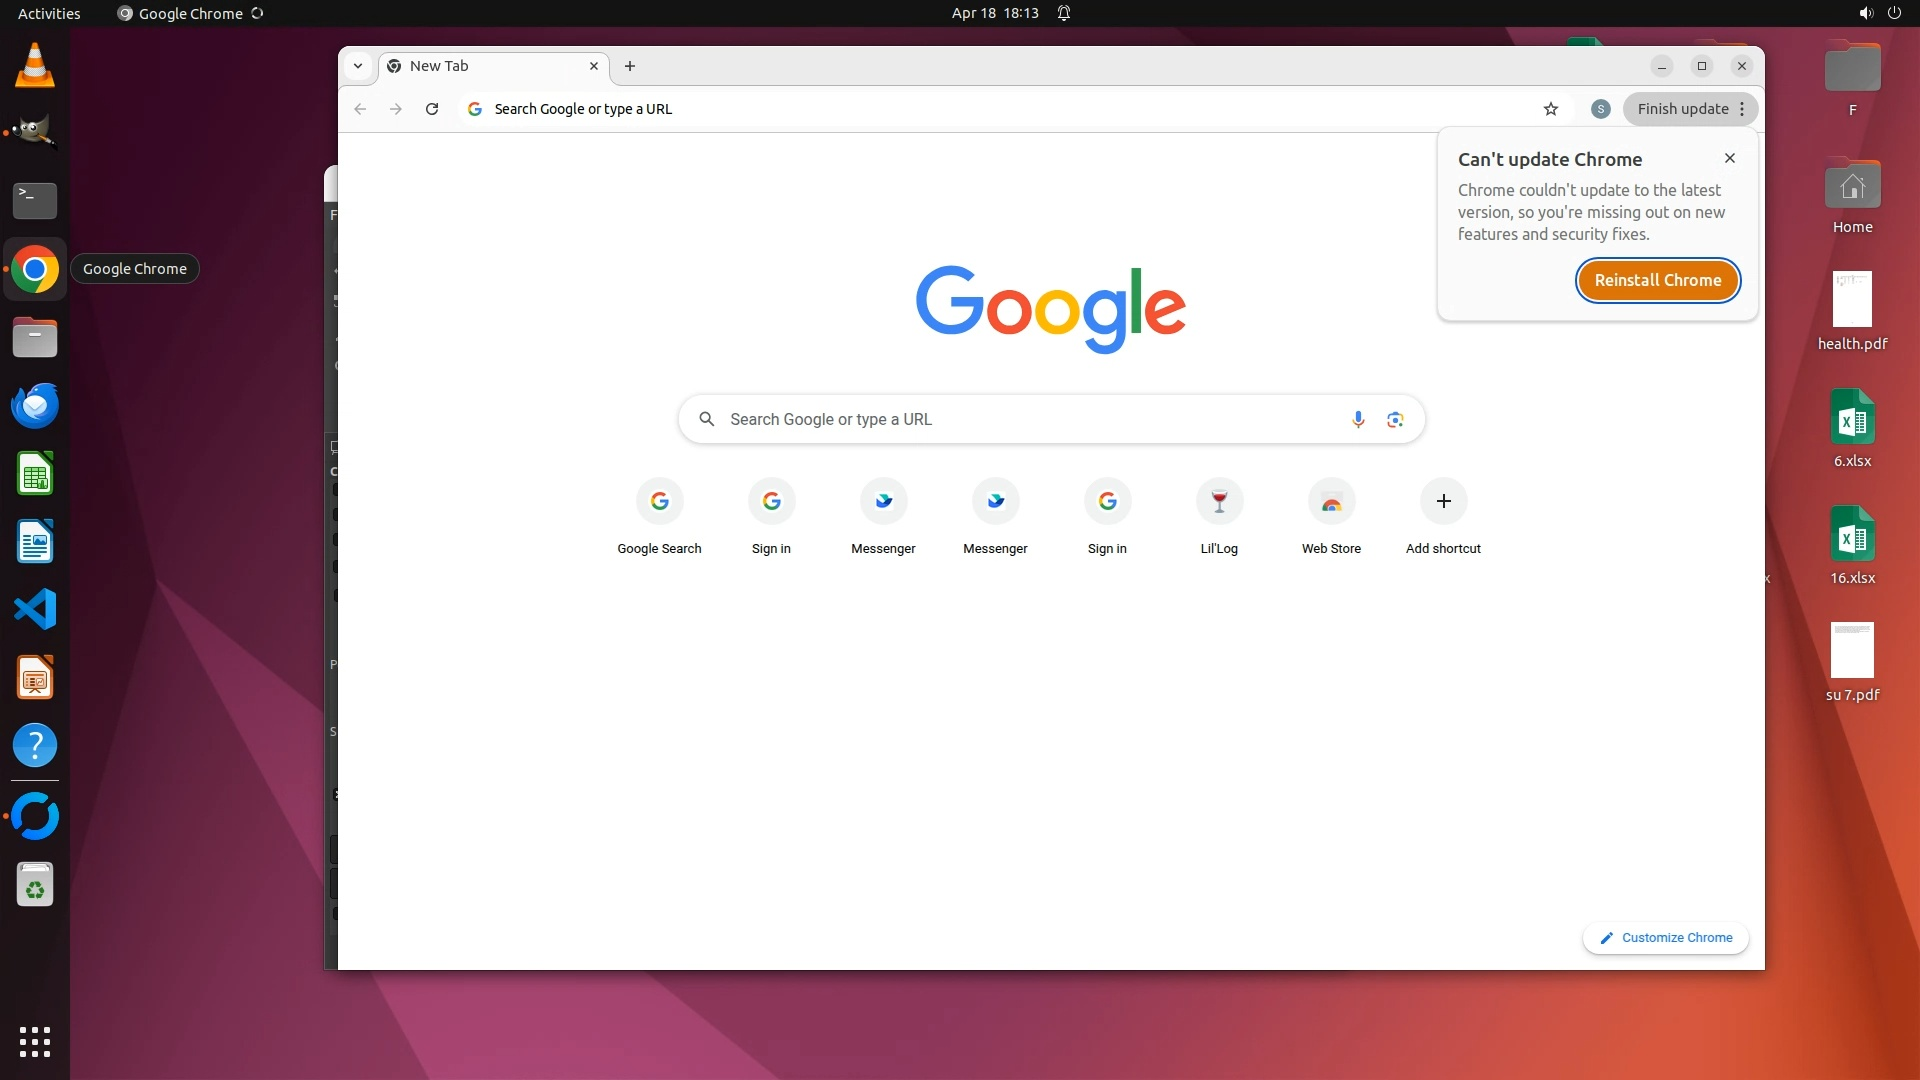Open the Web Store shortcut
1920x1080 pixels.
coord(1331,502)
